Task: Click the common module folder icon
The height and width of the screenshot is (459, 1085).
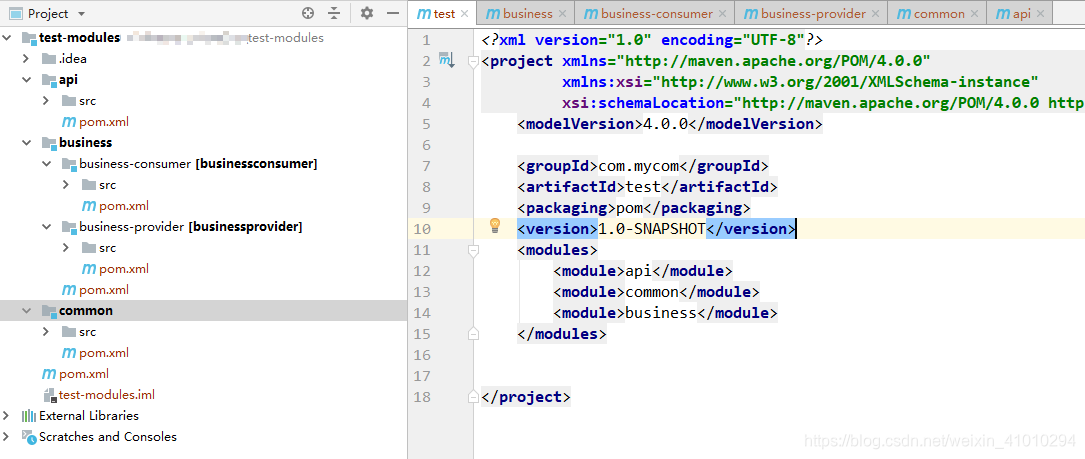Action: point(48,311)
